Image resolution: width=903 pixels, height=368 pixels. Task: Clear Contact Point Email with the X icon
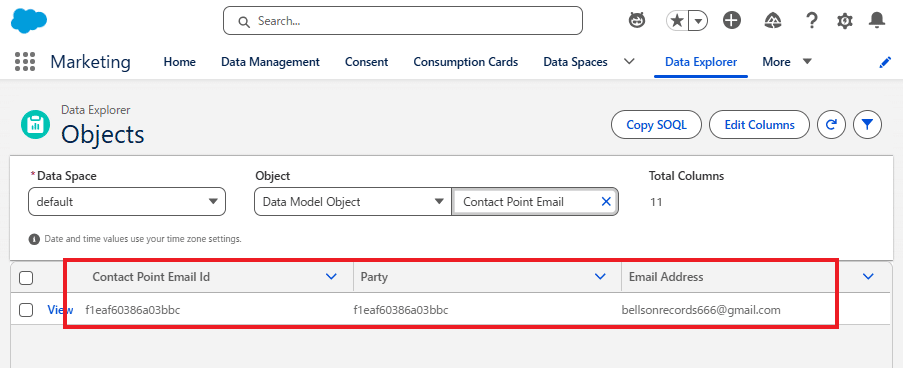(606, 202)
